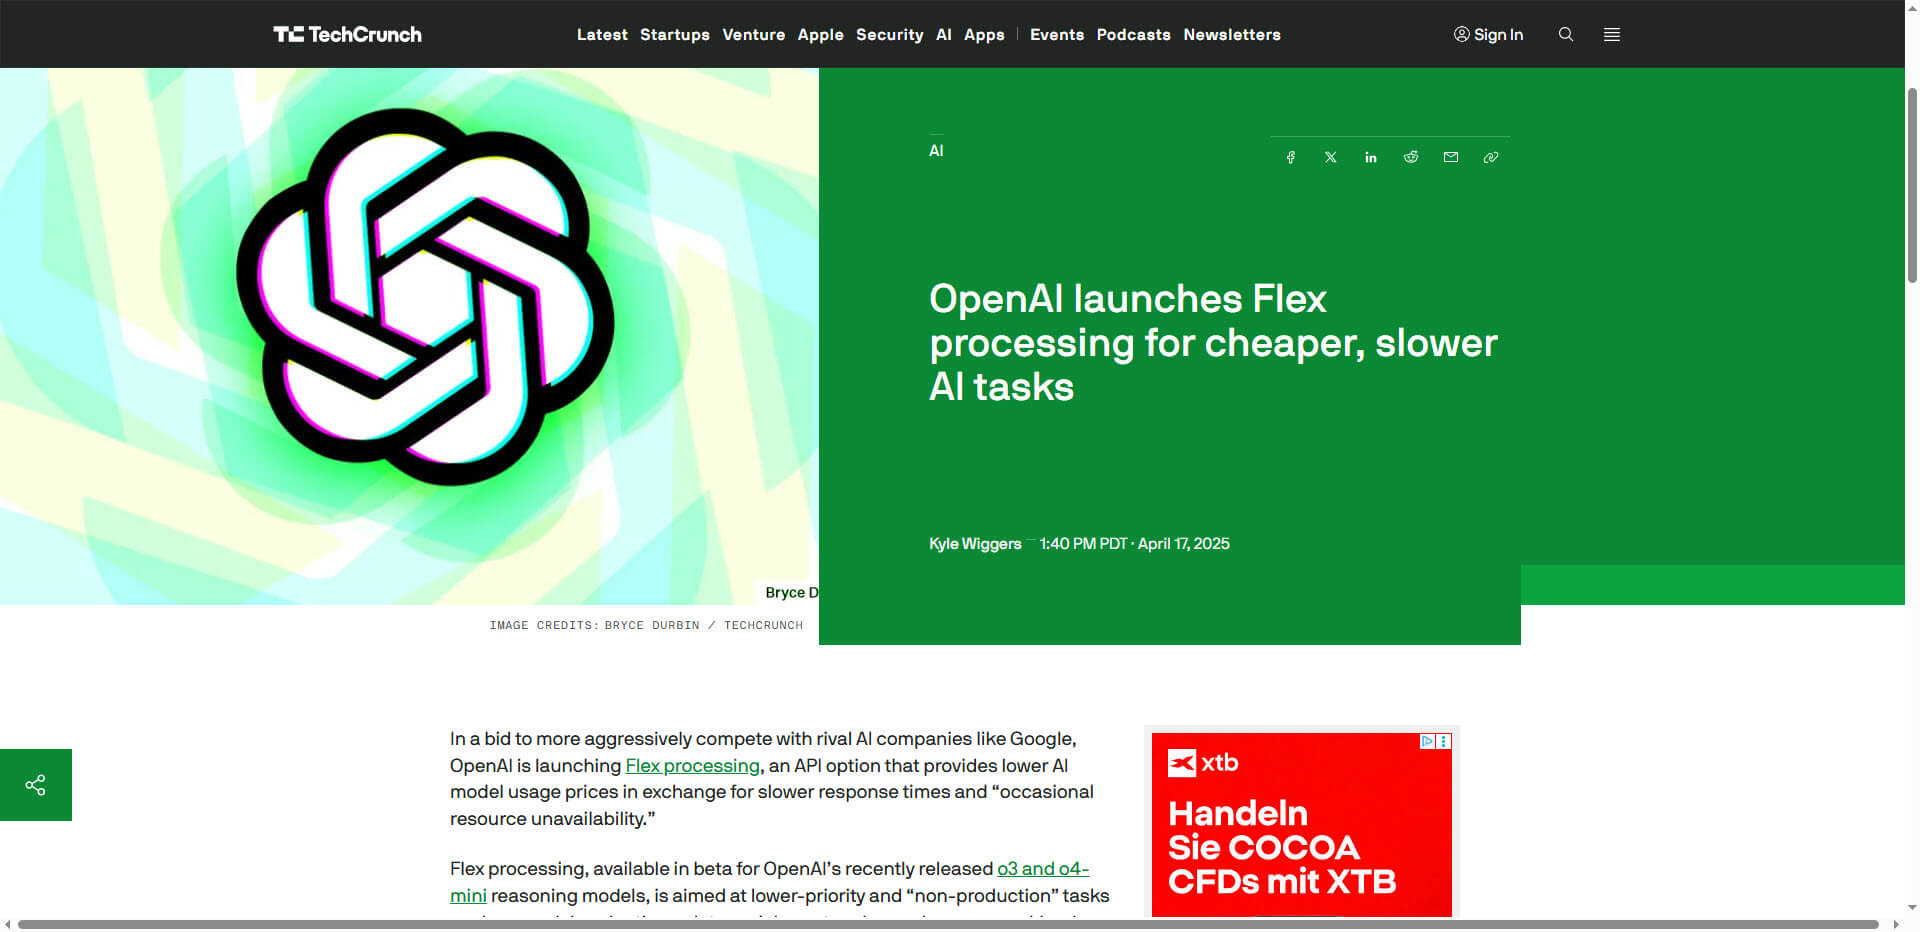Click the image credits Bryce Durbin caption
The width and height of the screenshot is (1920, 932).
coord(646,625)
